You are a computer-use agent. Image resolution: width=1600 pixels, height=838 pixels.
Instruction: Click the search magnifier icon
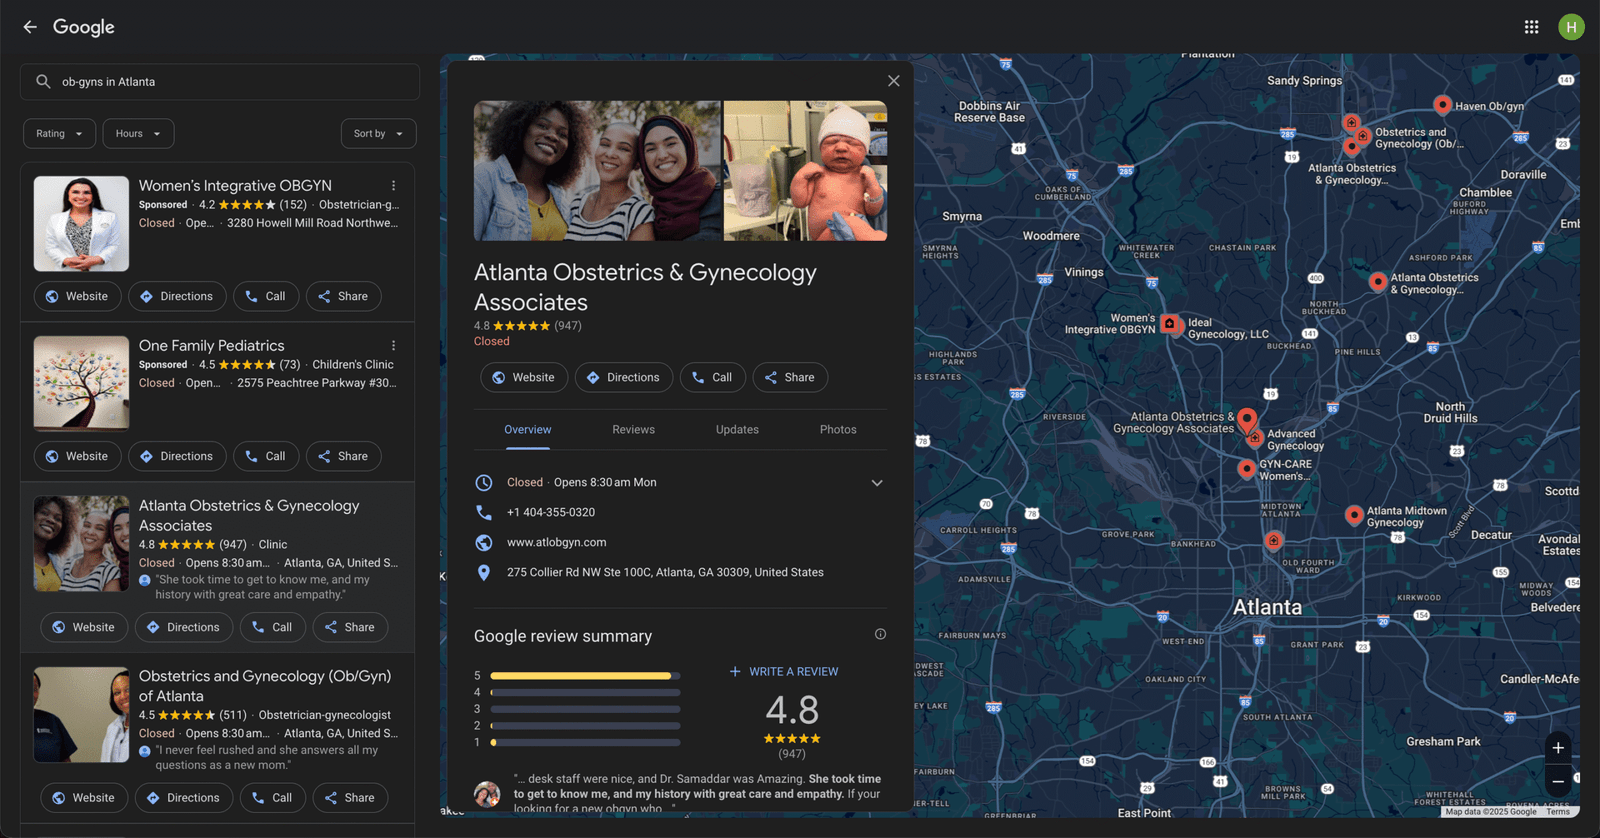coord(43,82)
